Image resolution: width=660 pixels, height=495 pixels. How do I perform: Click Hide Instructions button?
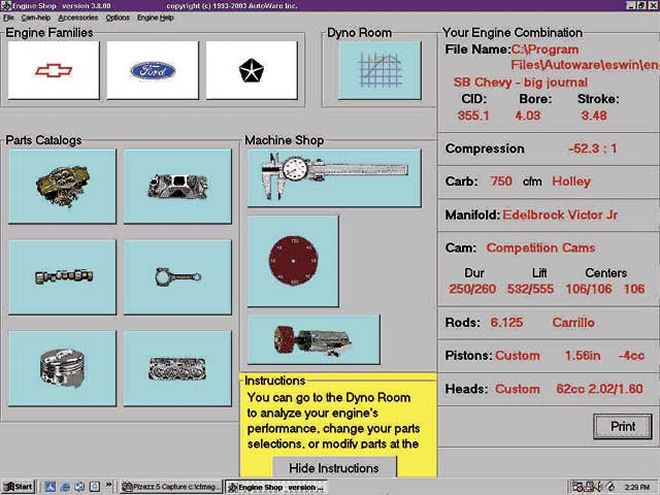334,468
